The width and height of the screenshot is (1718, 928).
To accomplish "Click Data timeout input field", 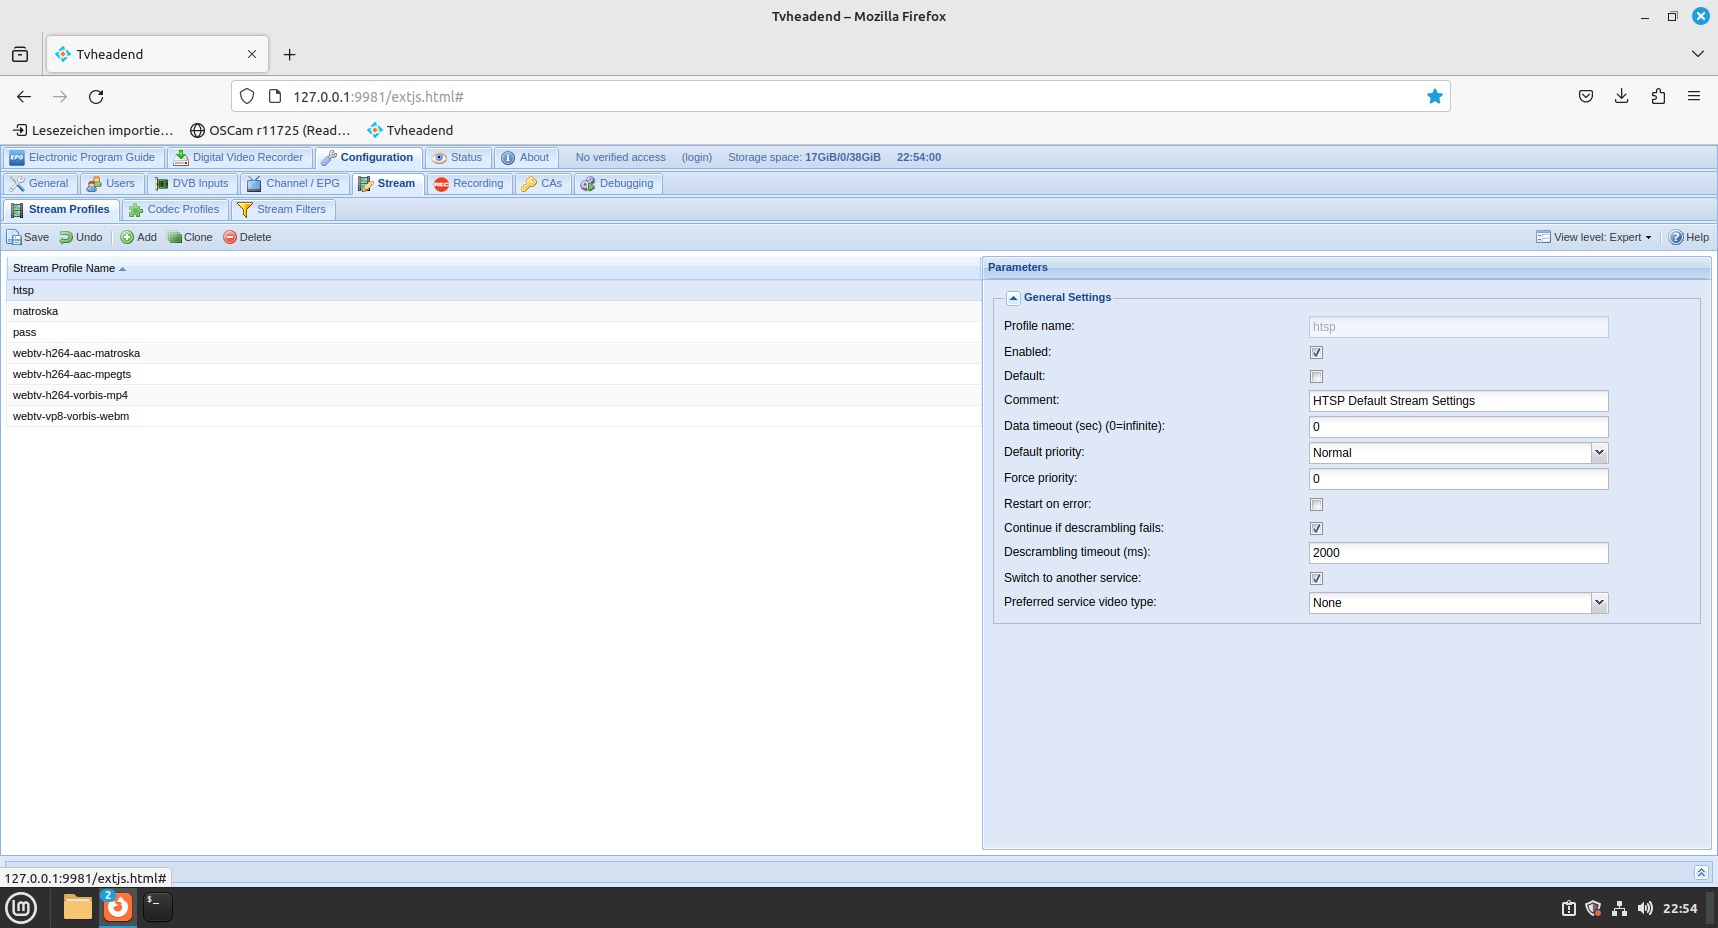I will (x=1458, y=427).
